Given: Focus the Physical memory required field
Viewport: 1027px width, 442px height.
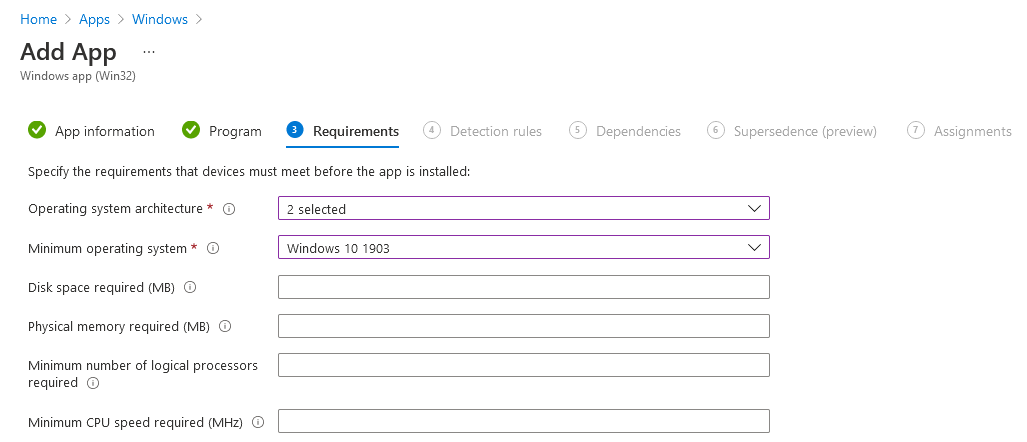Looking at the screenshot, I should (523, 326).
